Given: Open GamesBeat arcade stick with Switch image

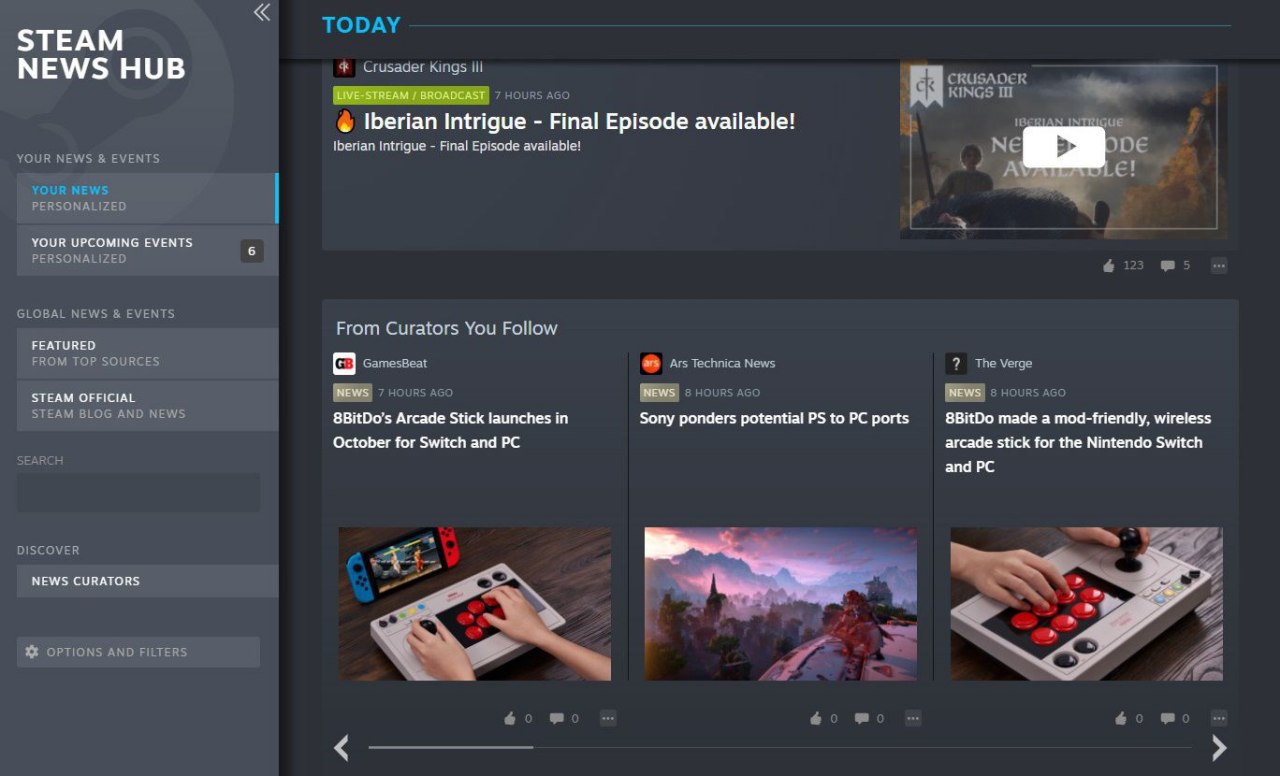Looking at the screenshot, I should [475, 604].
